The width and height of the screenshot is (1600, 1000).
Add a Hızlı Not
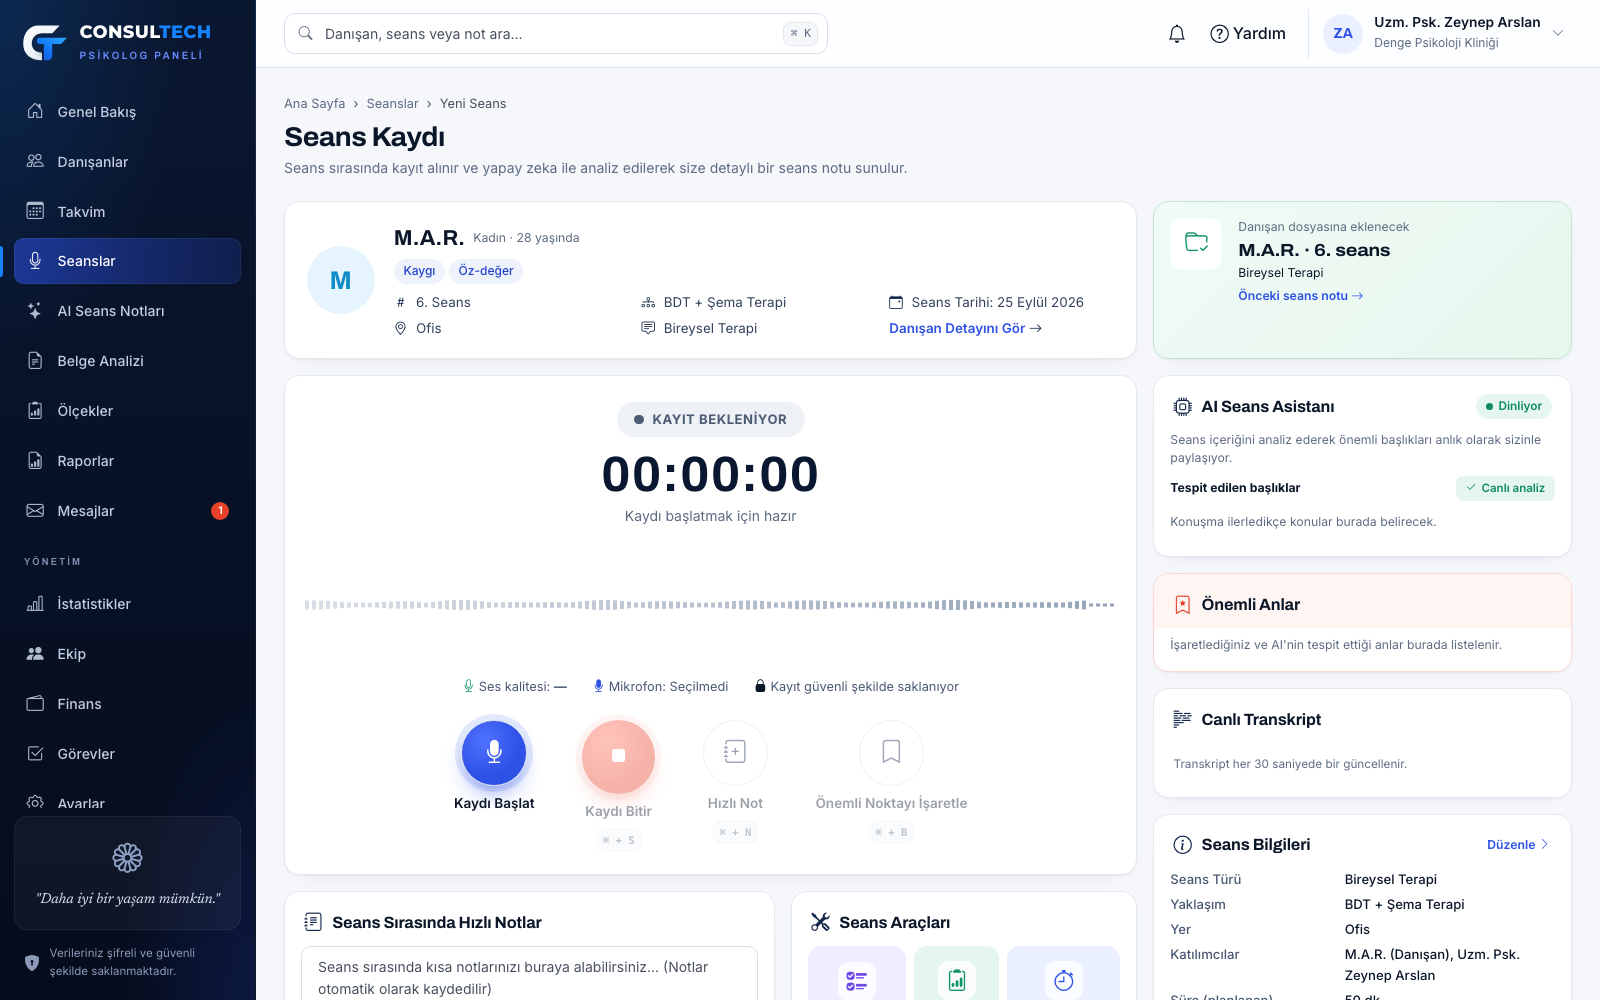click(735, 752)
